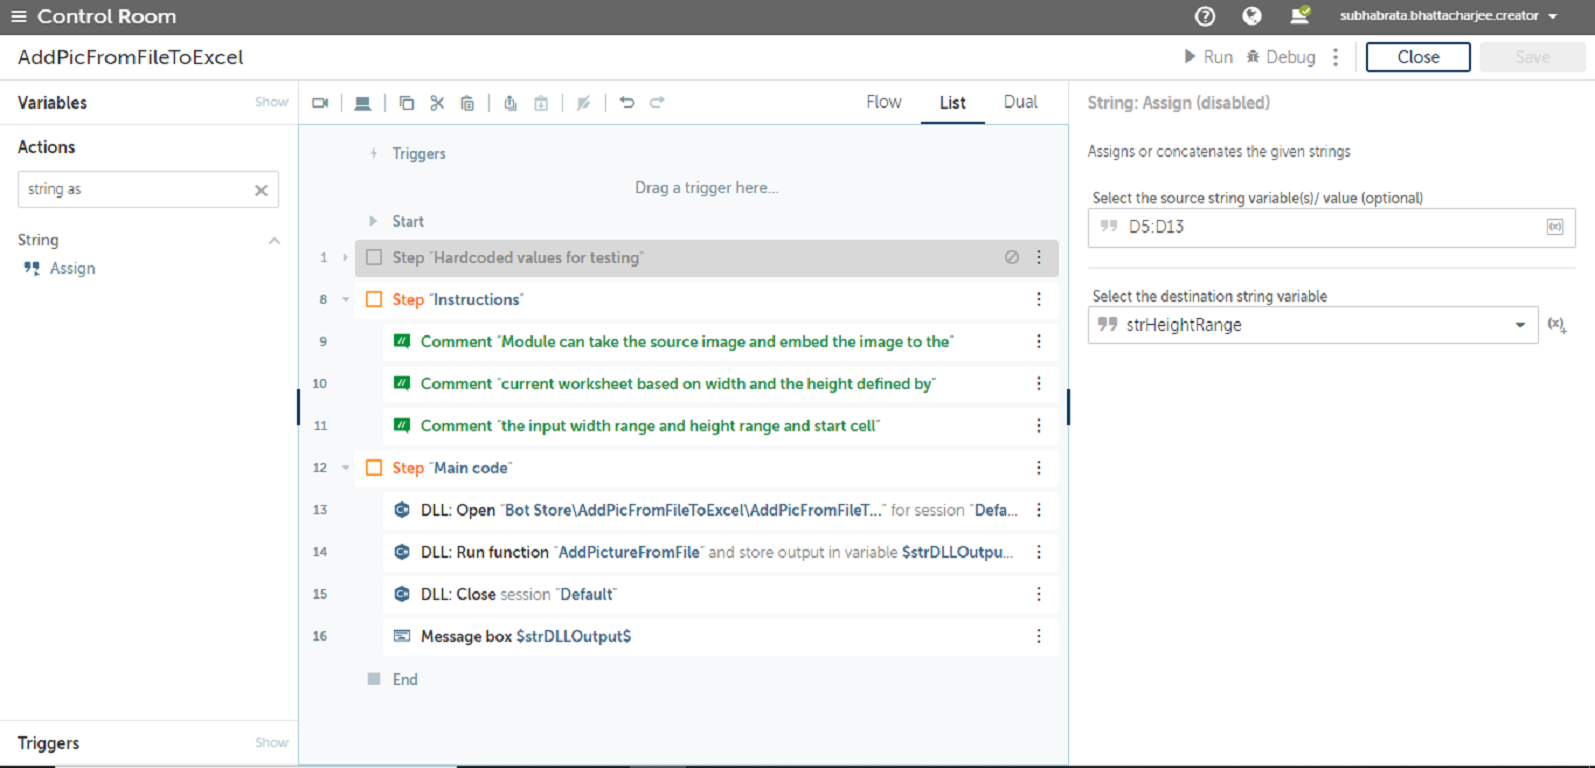Click the device status icon in header

point(1299,16)
